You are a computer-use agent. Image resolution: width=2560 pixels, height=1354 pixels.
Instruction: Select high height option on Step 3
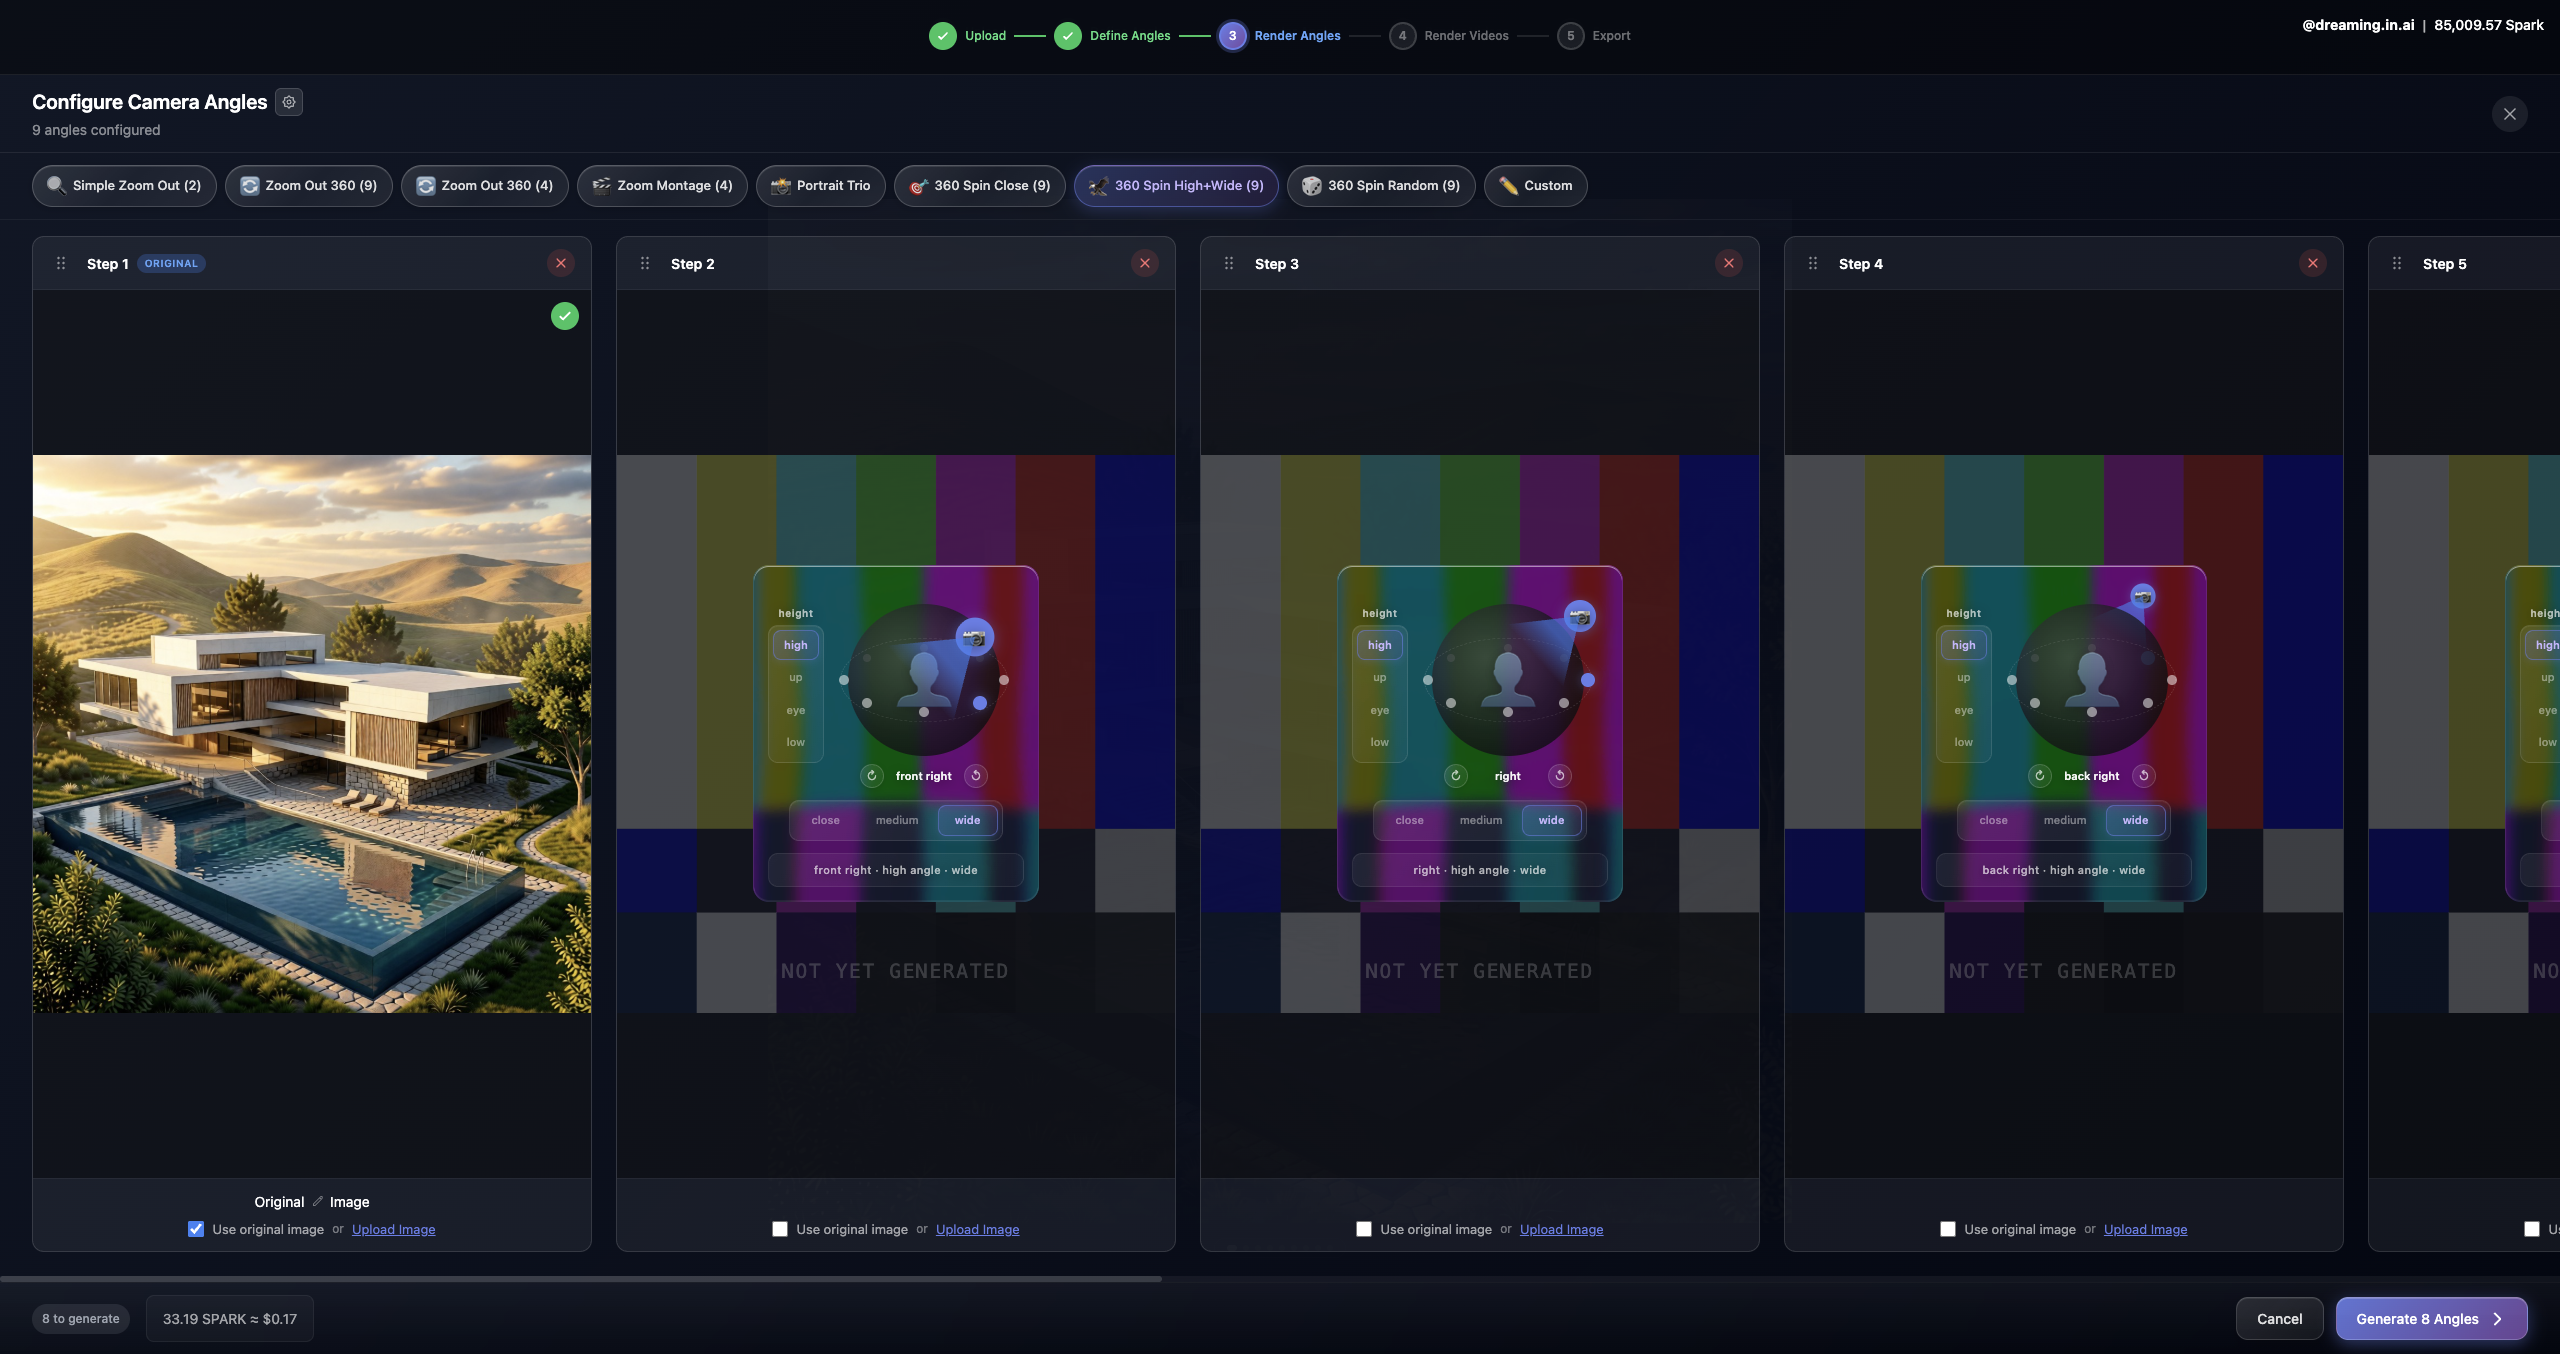[1378, 644]
